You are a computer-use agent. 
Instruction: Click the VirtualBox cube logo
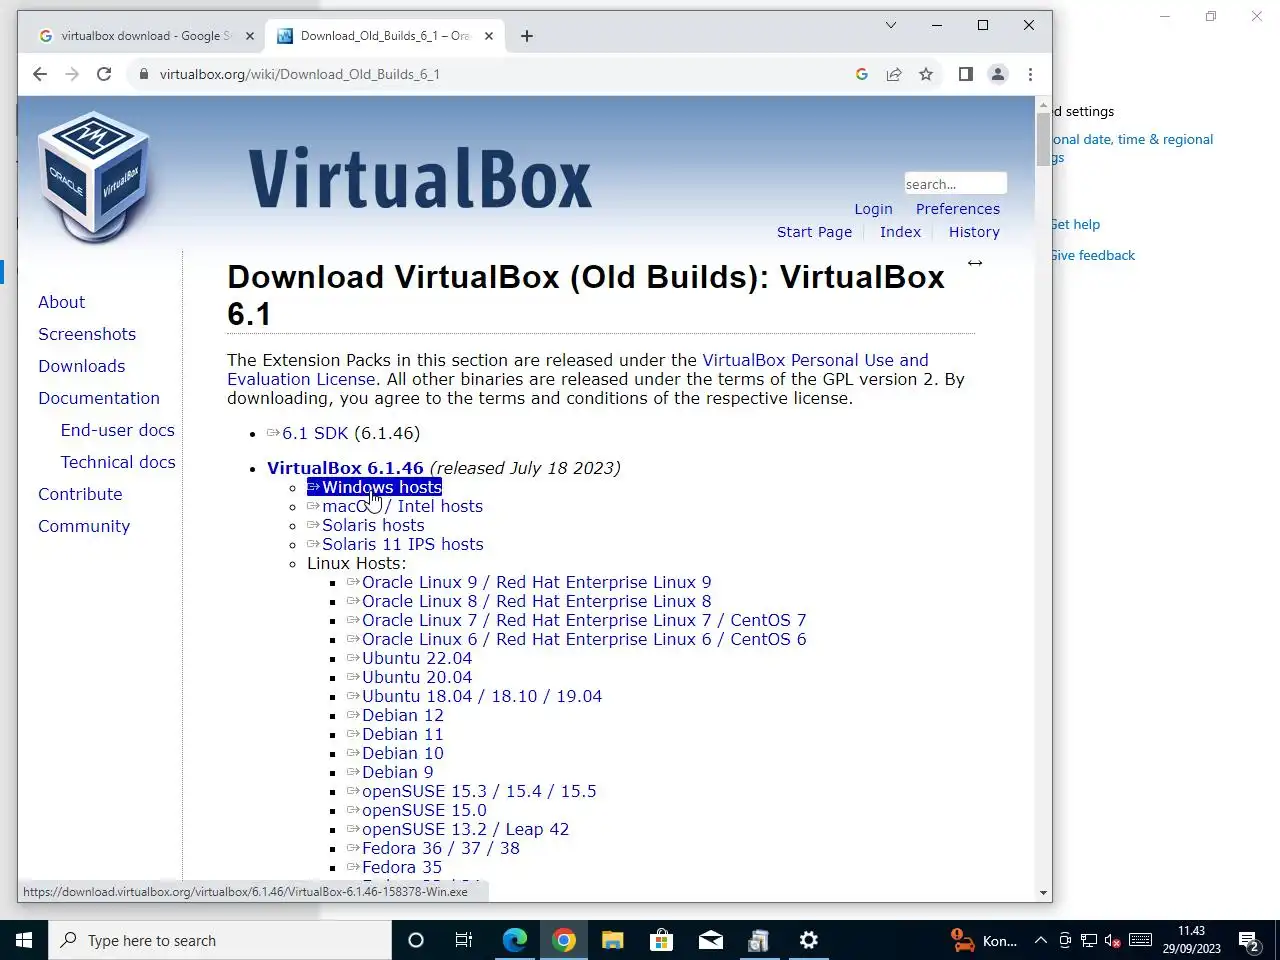(94, 177)
